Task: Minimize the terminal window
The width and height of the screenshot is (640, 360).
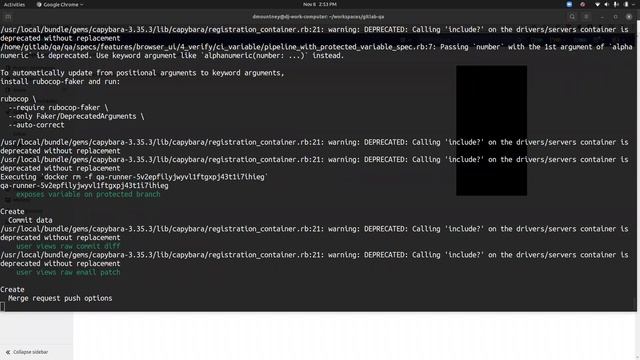Action: coord(602,17)
